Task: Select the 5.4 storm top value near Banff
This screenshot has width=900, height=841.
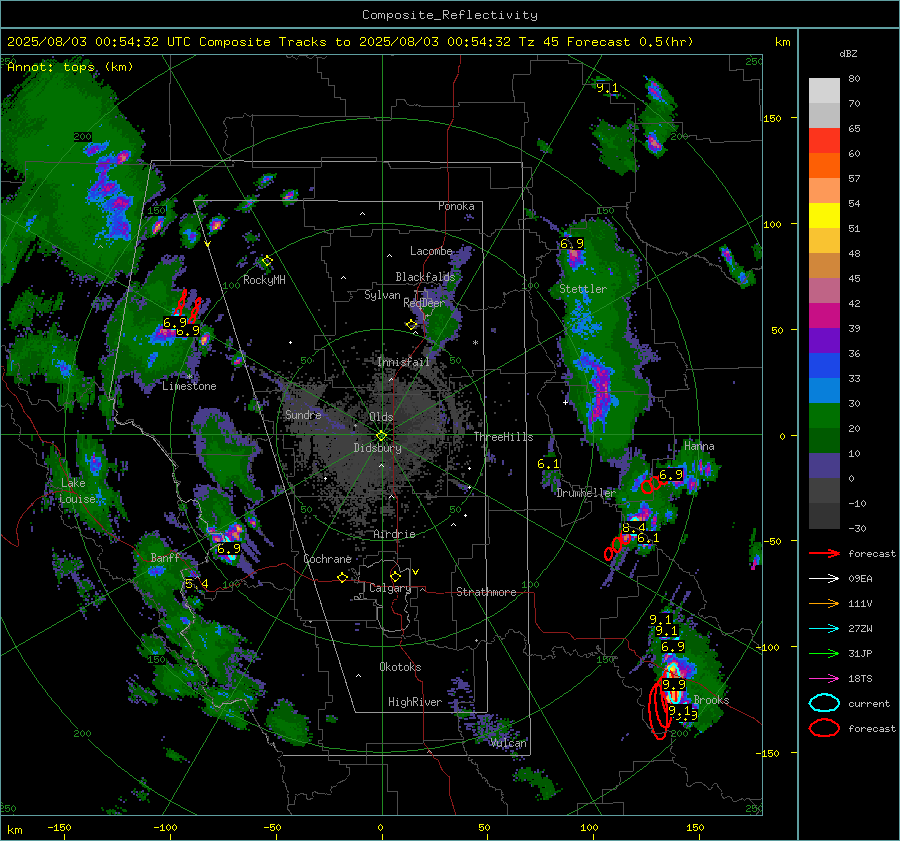Action: (x=197, y=584)
